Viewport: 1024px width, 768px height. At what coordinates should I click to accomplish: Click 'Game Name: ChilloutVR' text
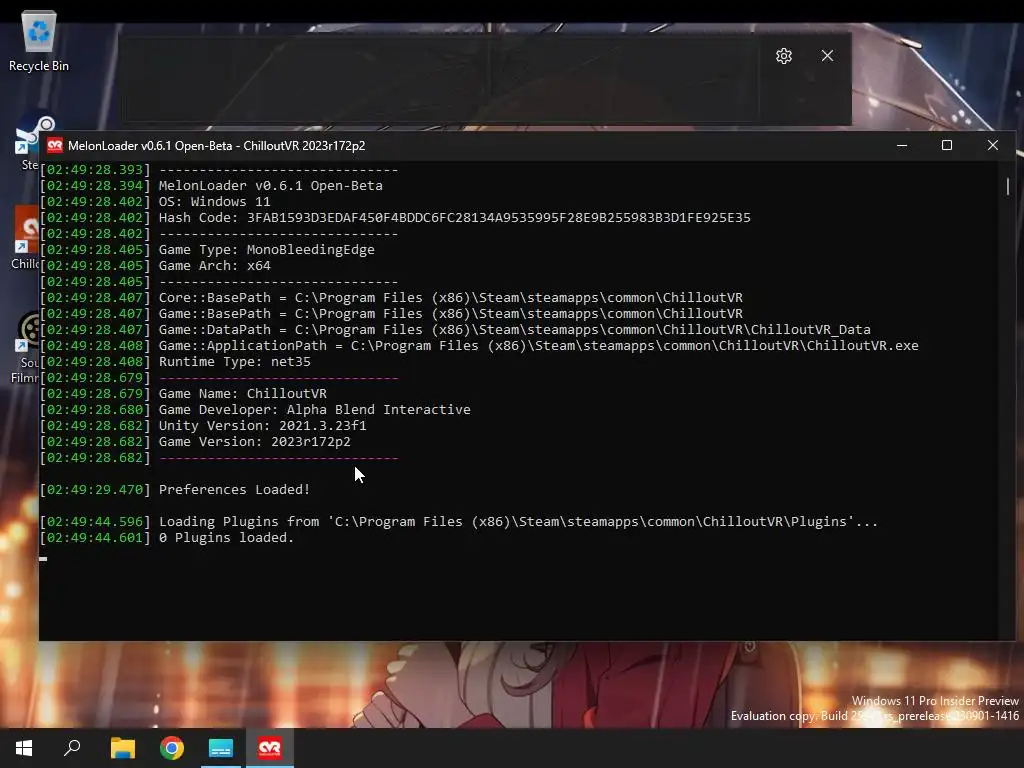pyautogui.click(x=242, y=394)
